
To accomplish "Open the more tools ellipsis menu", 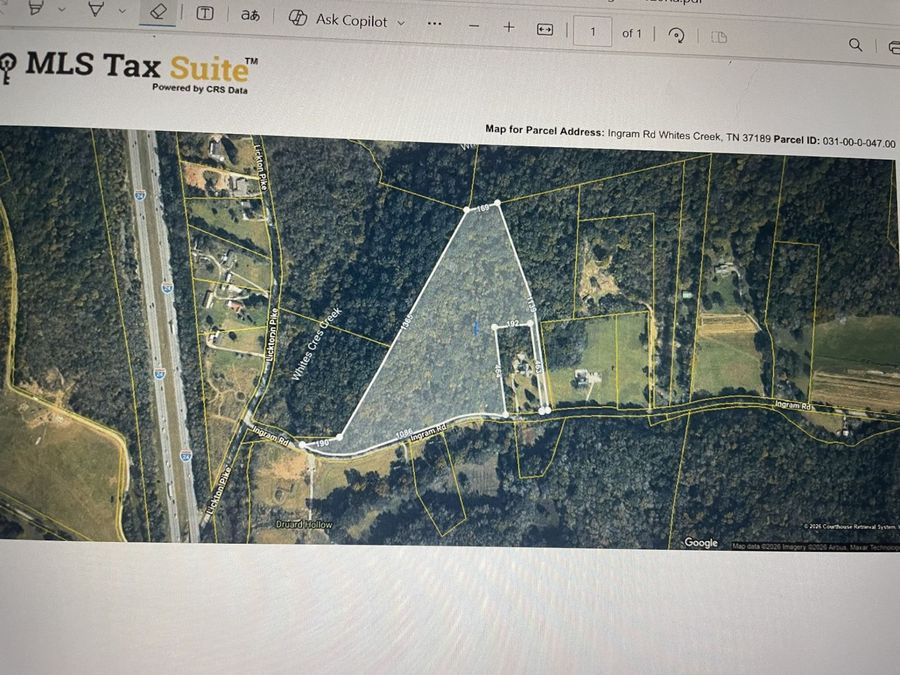I will click(435, 24).
